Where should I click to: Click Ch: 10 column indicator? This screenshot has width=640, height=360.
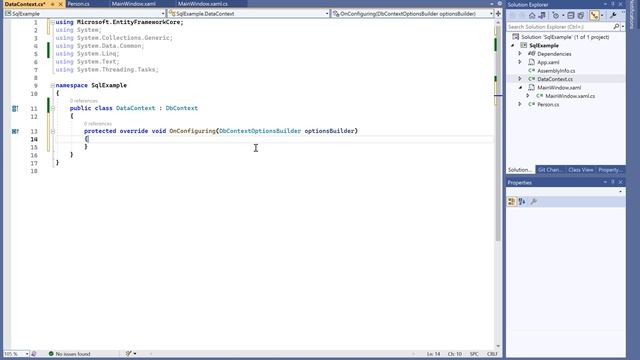coord(455,354)
